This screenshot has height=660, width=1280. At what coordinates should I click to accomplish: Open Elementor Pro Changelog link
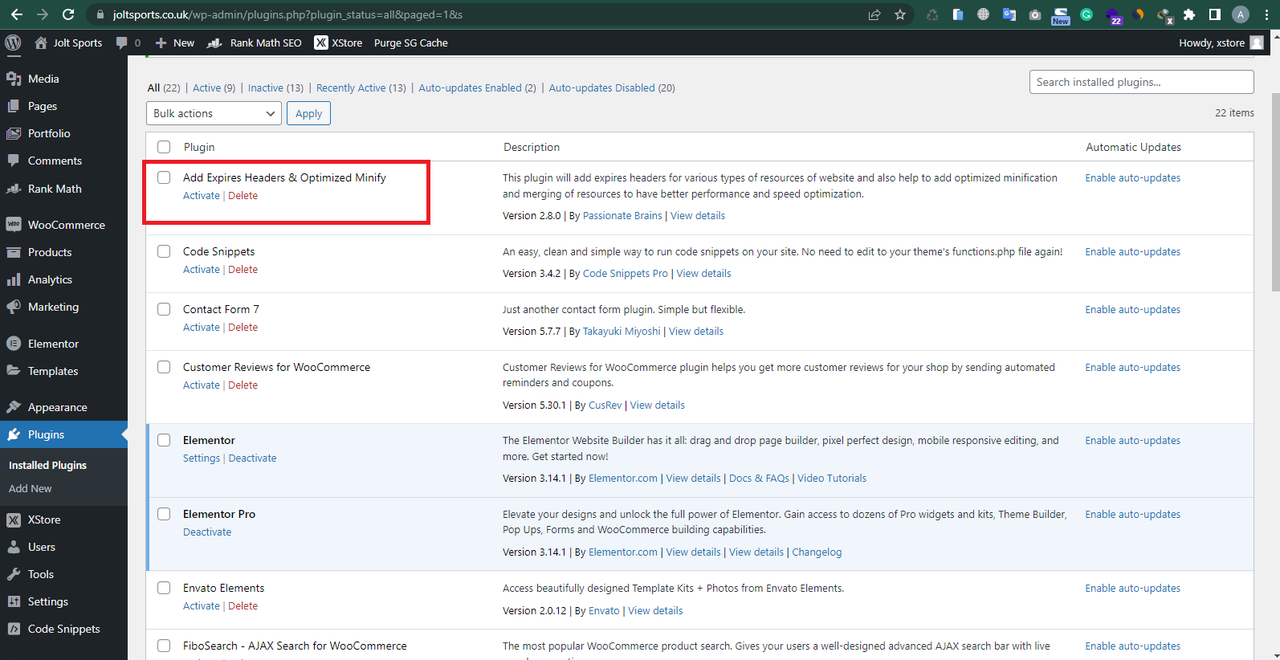pyautogui.click(x=817, y=552)
